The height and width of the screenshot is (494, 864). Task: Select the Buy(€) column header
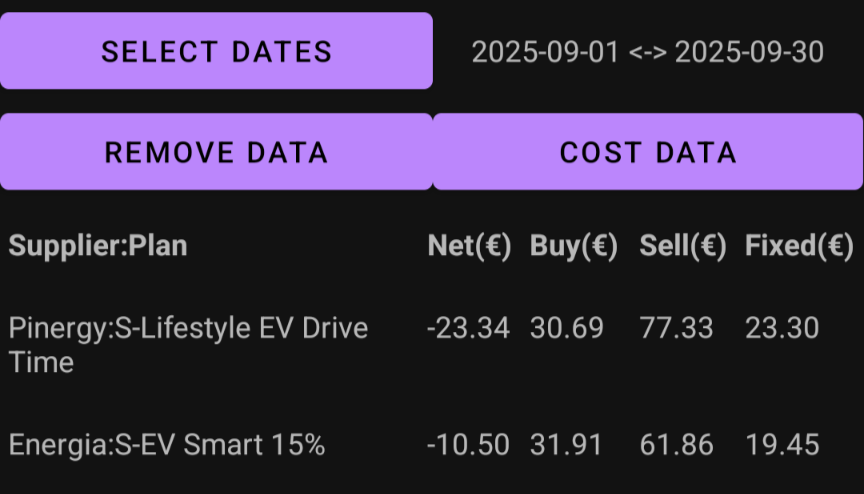[x=573, y=245]
